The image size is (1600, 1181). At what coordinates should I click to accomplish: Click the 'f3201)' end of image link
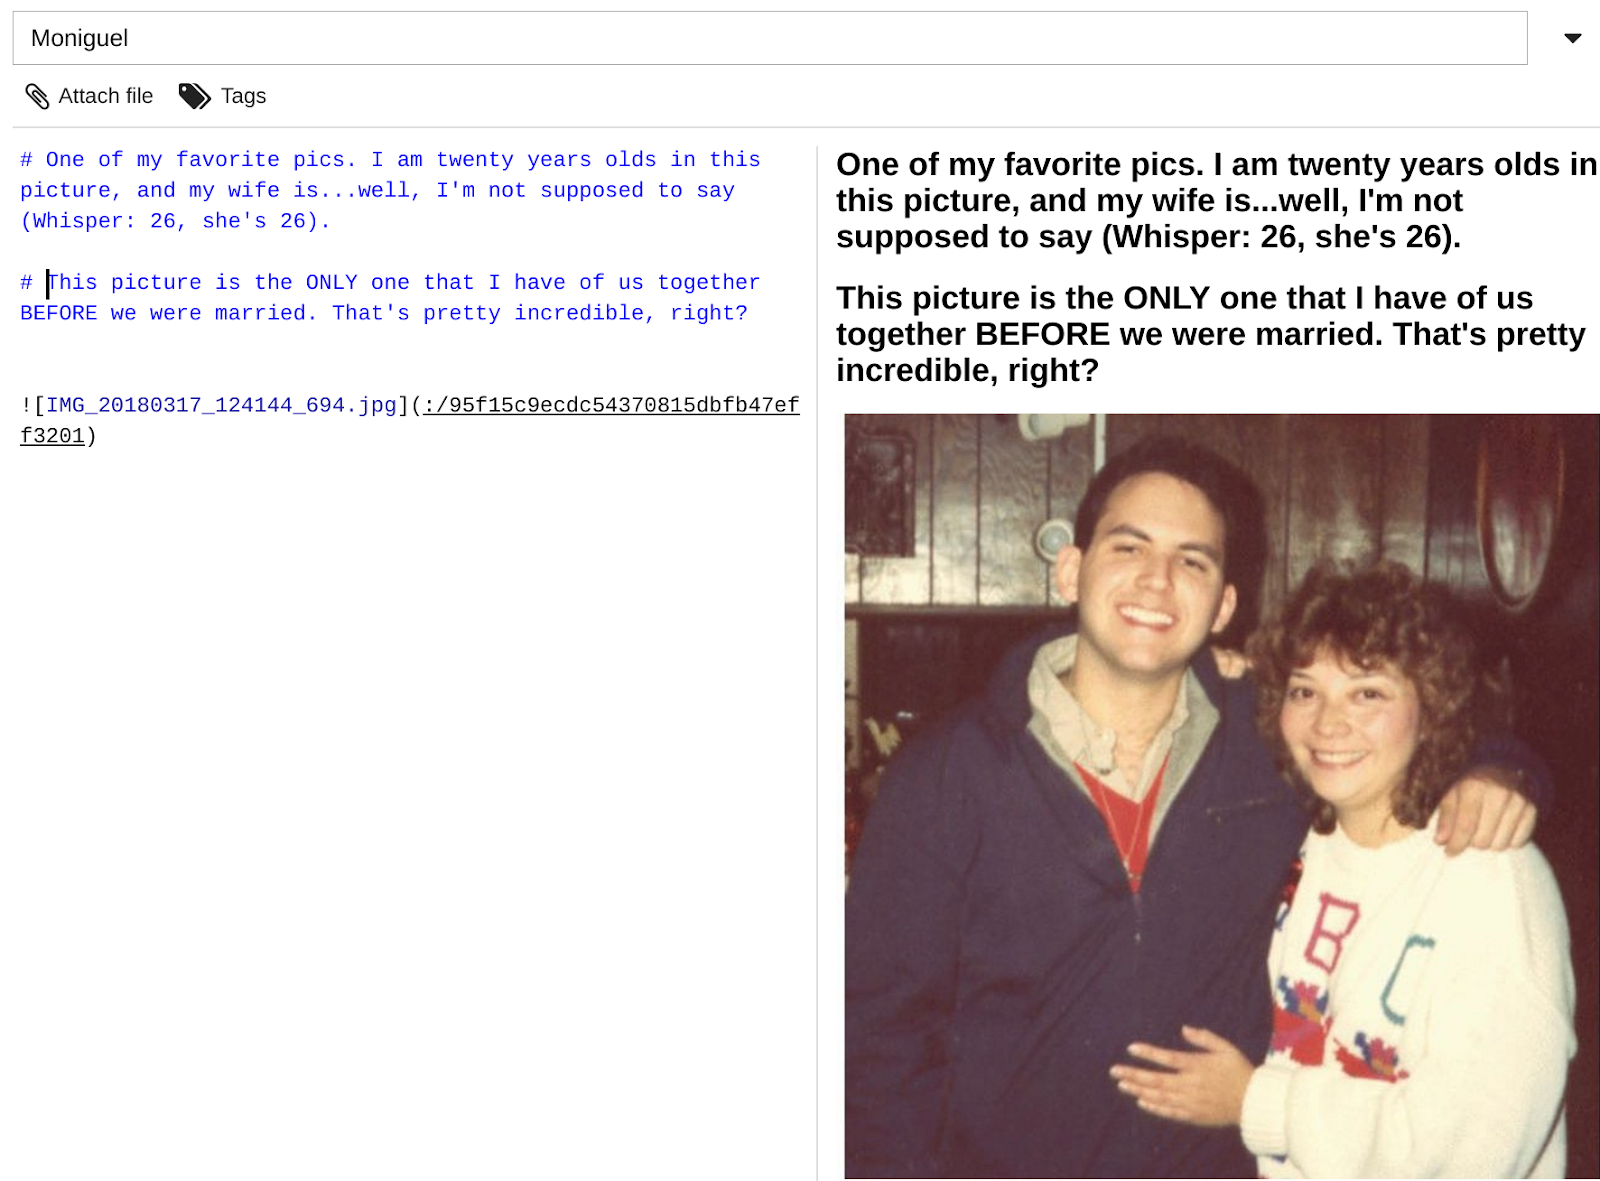(58, 436)
